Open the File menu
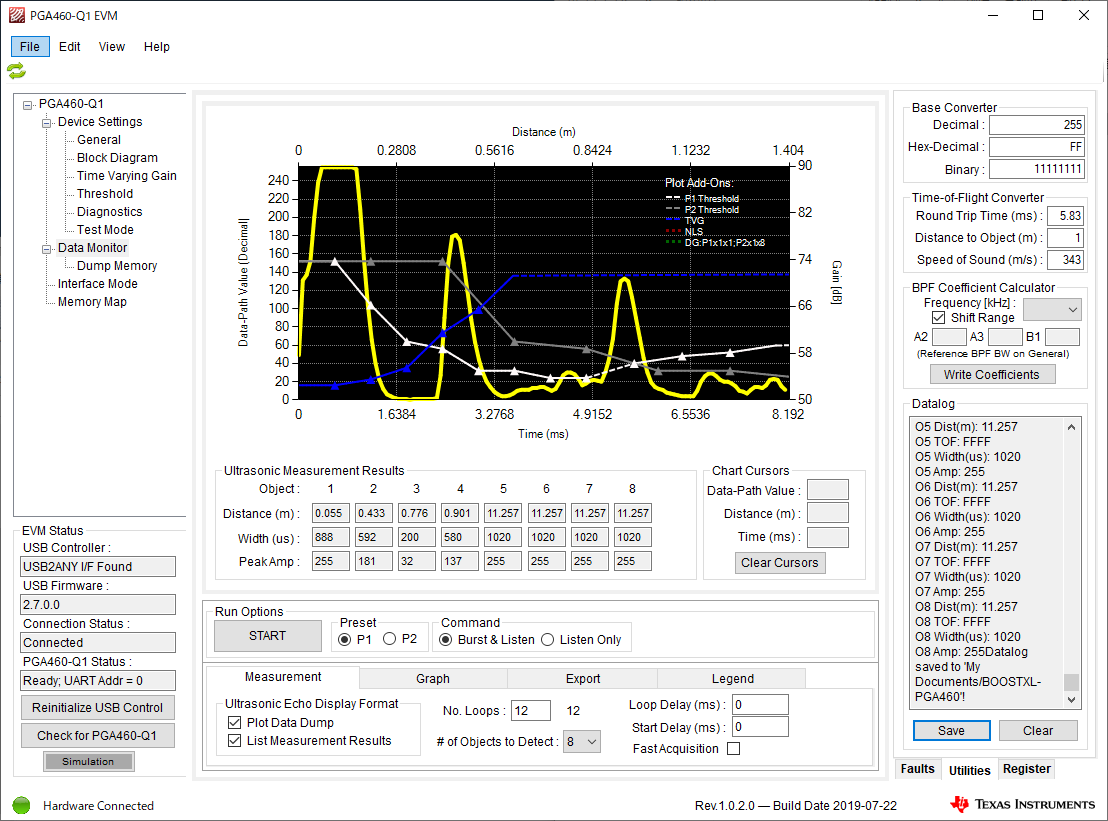Image resolution: width=1108 pixels, height=821 pixels. 30,47
